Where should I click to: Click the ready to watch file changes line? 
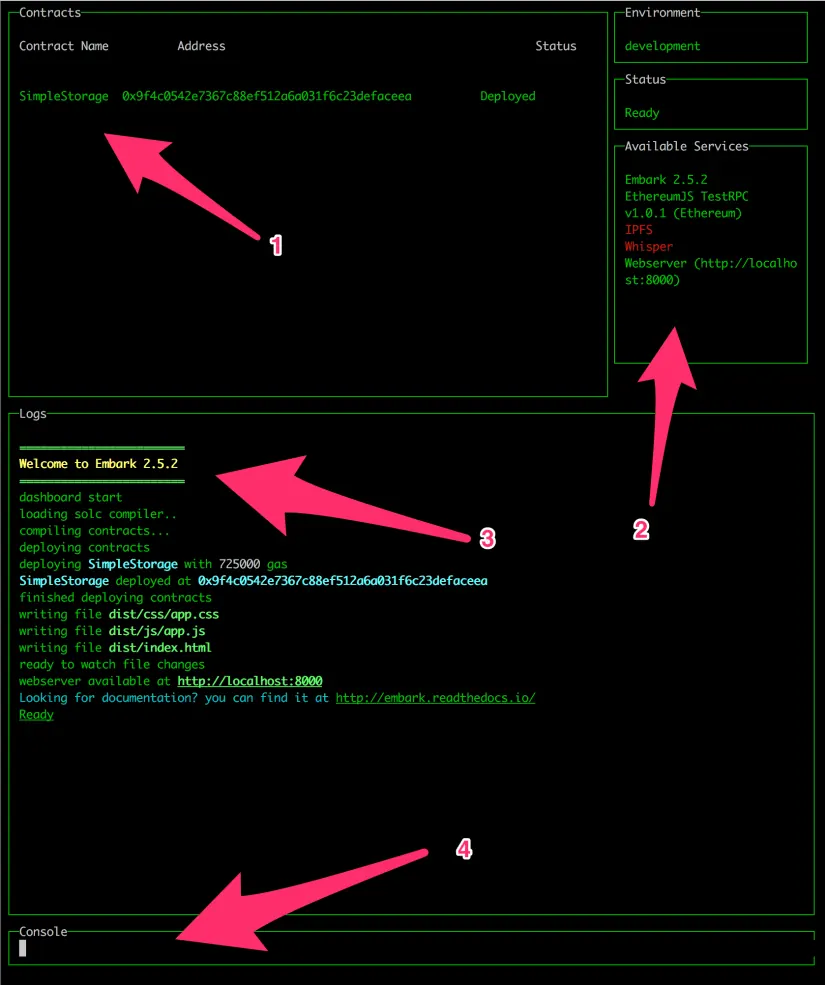point(112,665)
